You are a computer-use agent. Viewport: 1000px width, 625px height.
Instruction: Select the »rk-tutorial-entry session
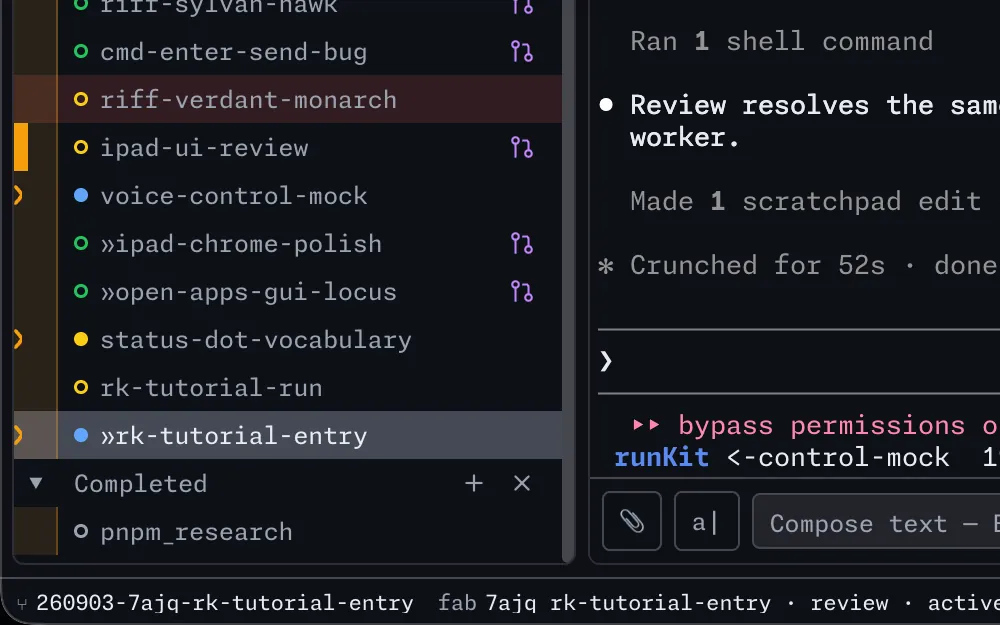point(288,435)
